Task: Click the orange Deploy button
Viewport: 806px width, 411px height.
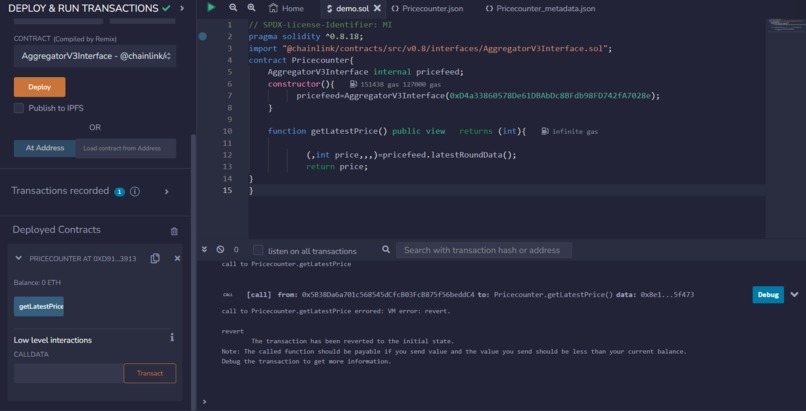Action: pos(40,87)
